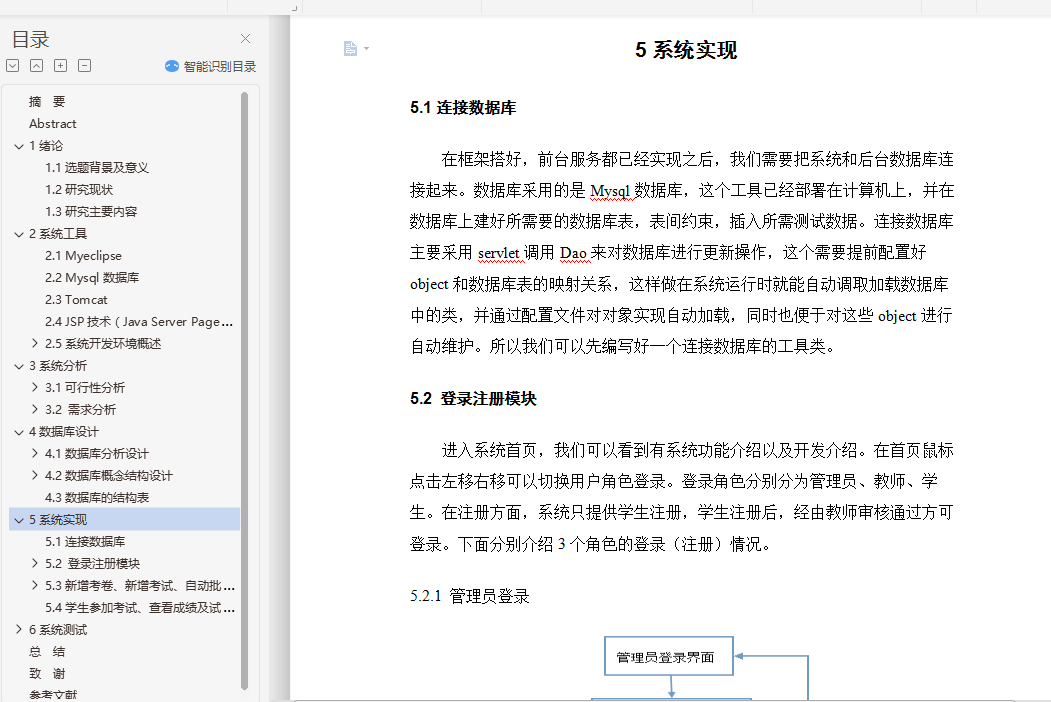This screenshot has height=702, width=1051.
Task: Expand 3.1 可行性分析 chevron
Action: [x=35, y=387]
